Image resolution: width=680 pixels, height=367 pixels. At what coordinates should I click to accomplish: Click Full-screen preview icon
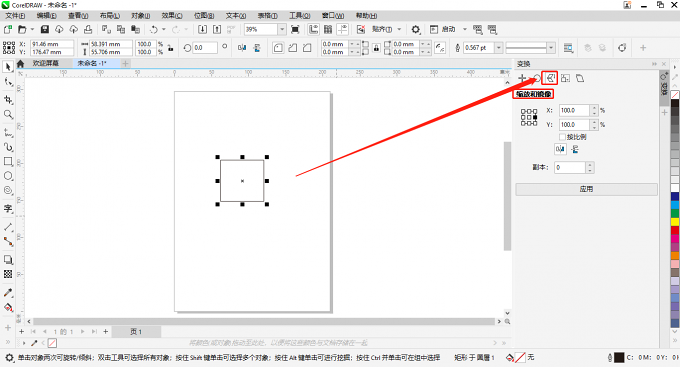pos(295,29)
